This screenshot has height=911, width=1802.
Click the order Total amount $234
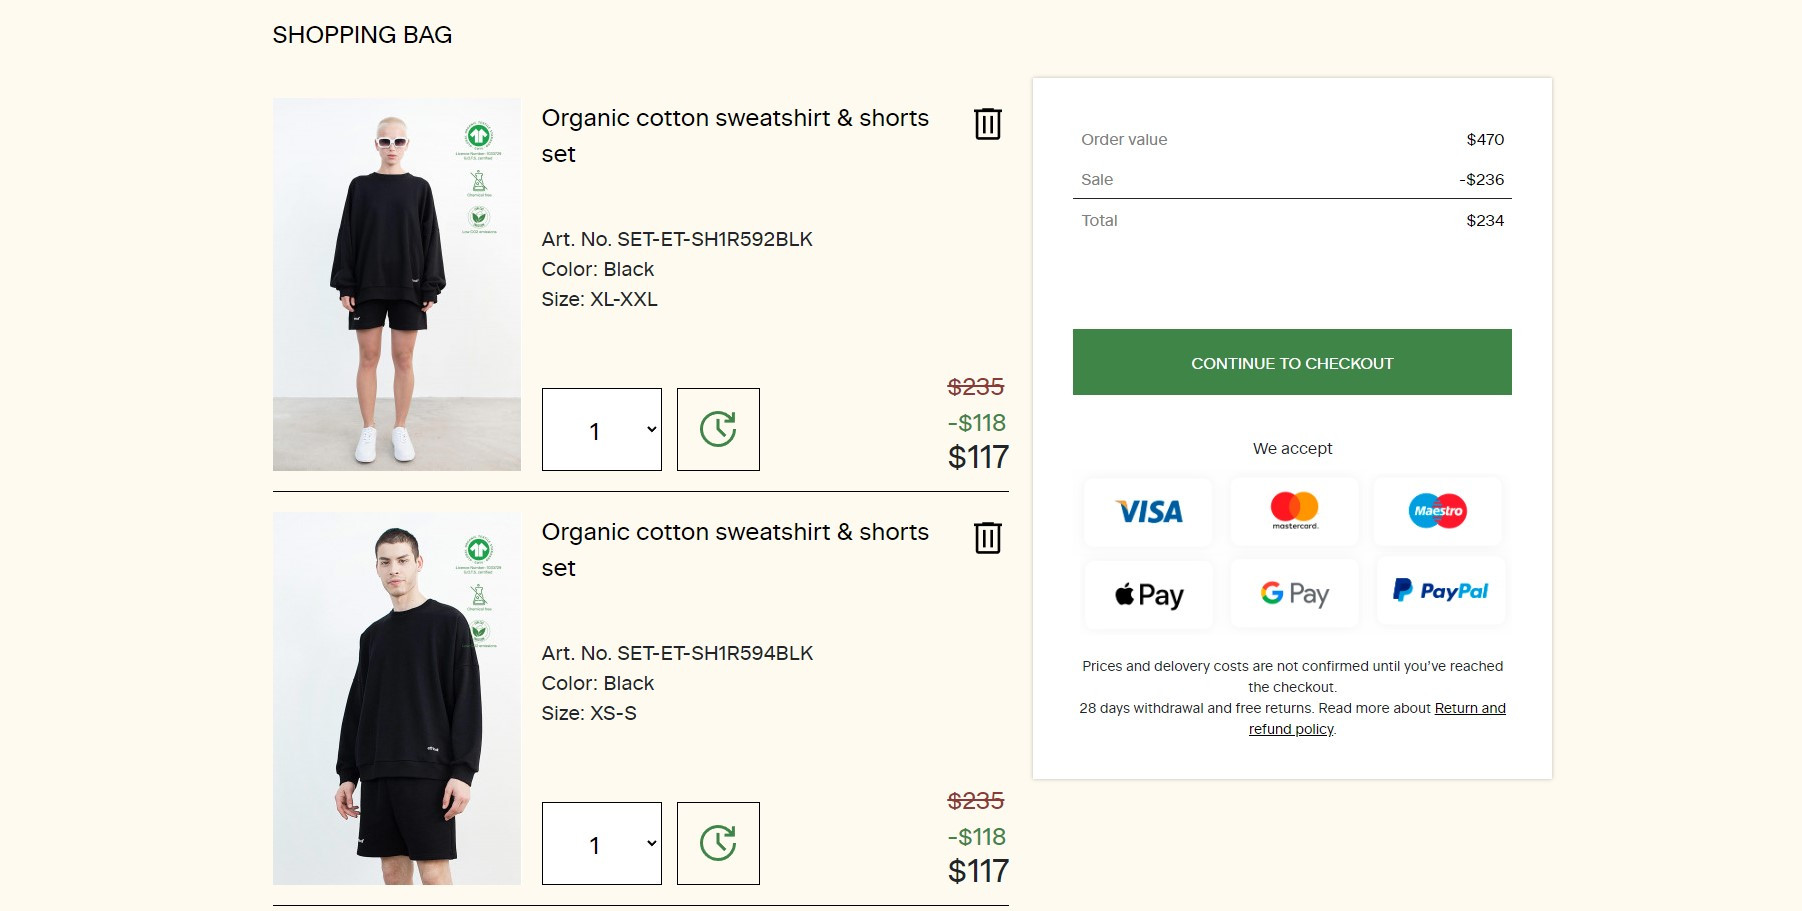[x=1484, y=221]
